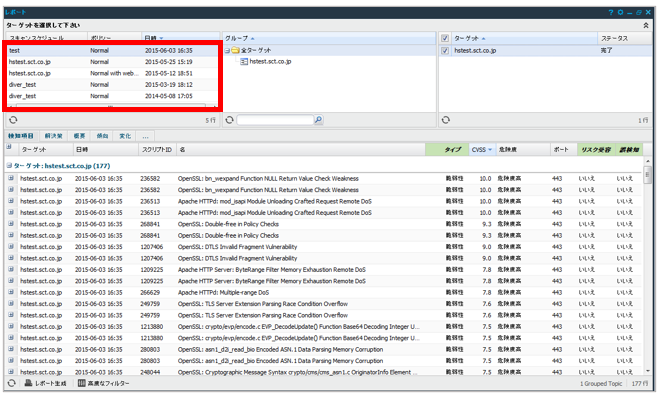The image size is (659, 397).
Task: Click the '1 Grouped Topic' status text
Action: coord(601,384)
